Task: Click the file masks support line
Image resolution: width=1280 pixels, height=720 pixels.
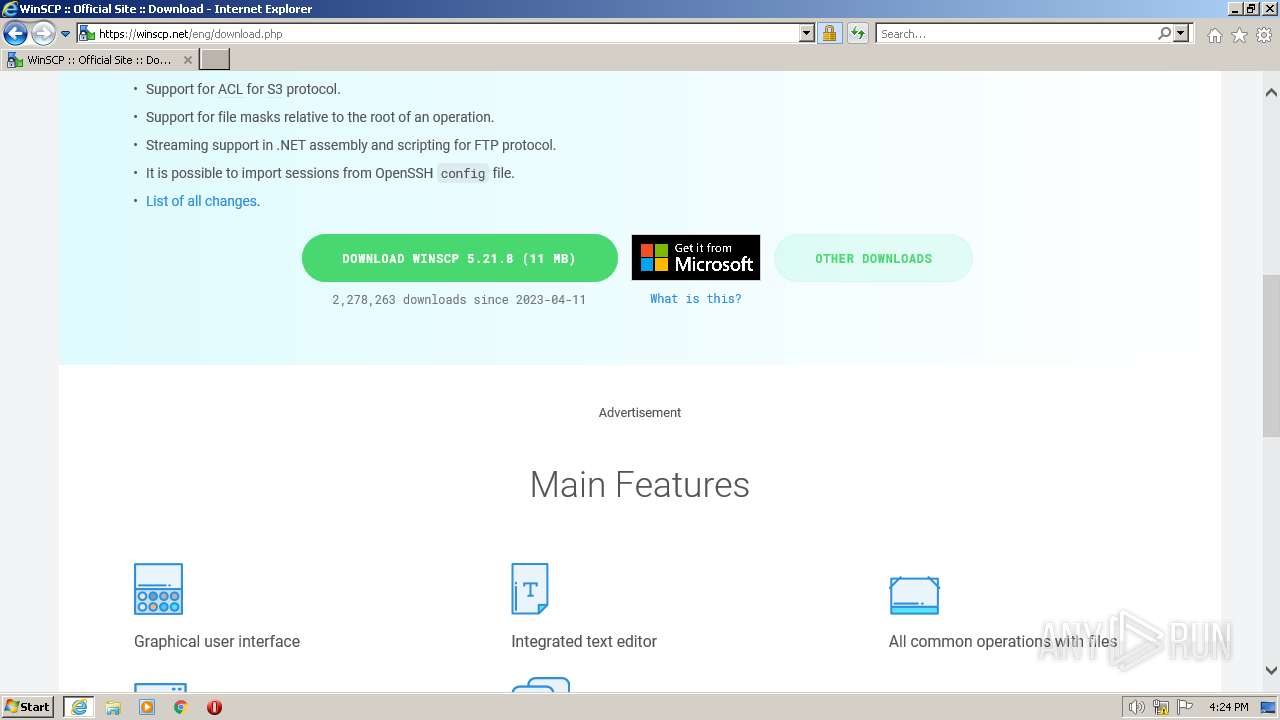Action: click(320, 117)
